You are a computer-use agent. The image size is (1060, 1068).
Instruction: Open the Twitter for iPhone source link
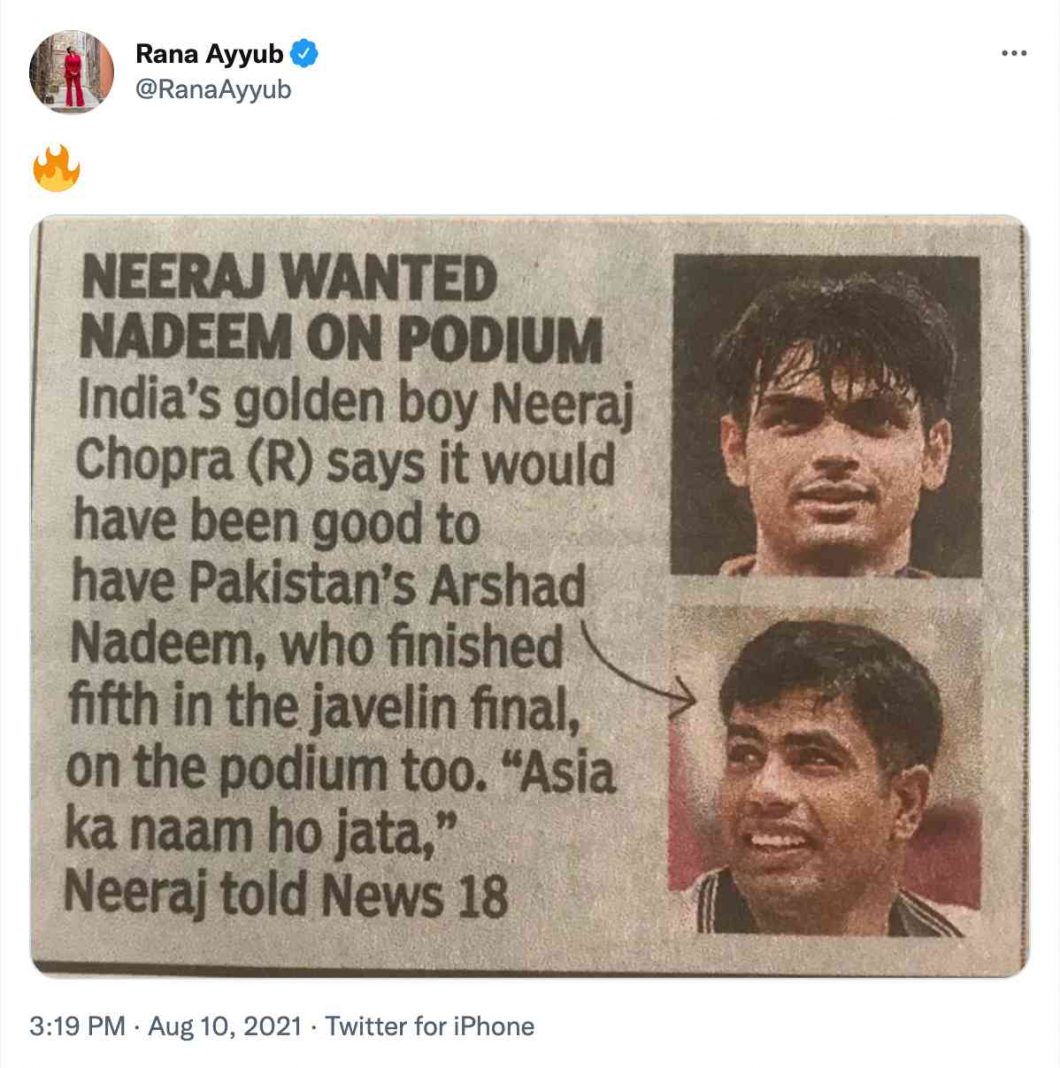[430, 1026]
